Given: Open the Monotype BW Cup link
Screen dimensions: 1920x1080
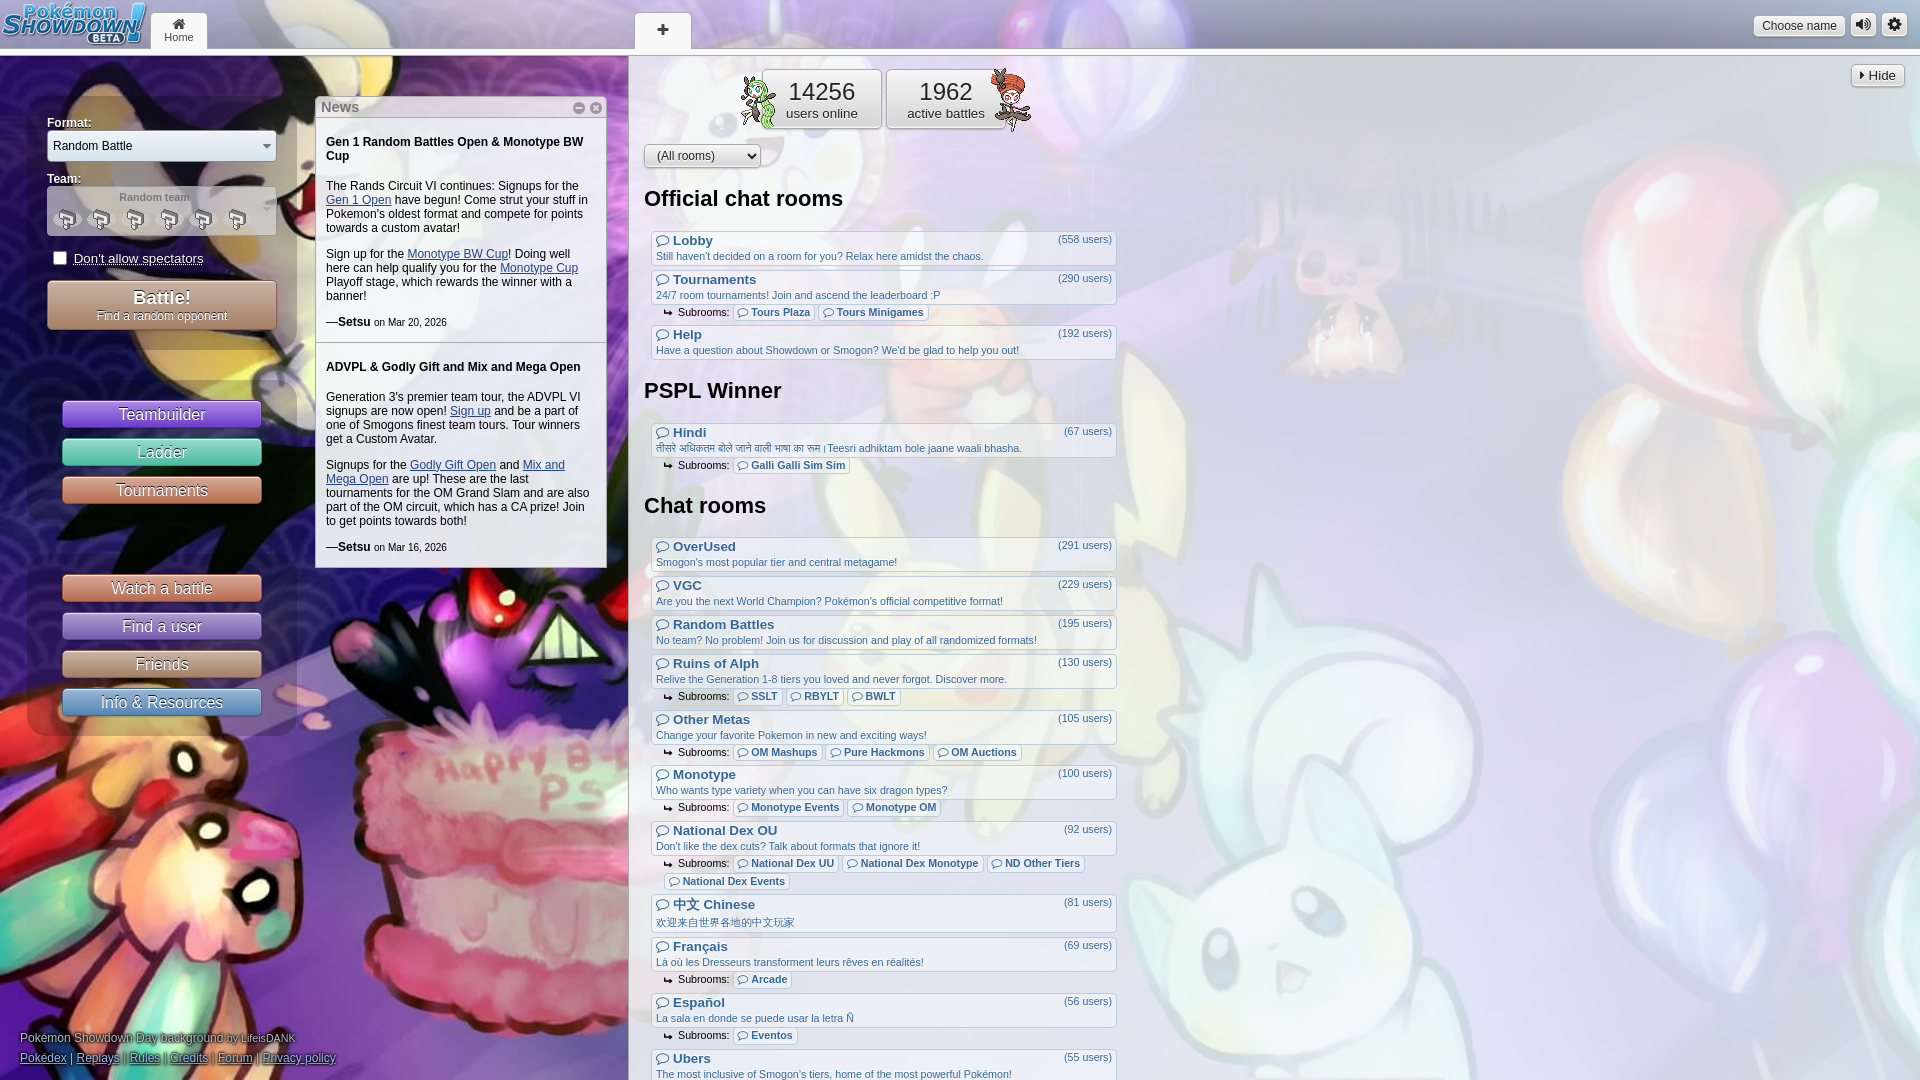Looking at the screenshot, I should pyautogui.click(x=458, y=254).
